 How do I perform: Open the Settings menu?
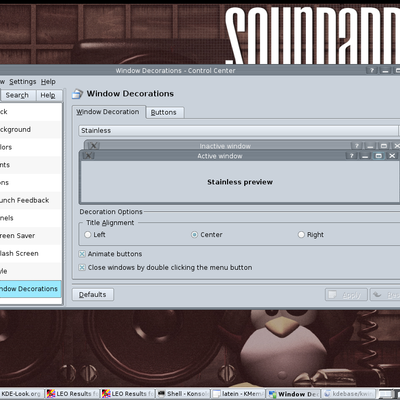23,82
